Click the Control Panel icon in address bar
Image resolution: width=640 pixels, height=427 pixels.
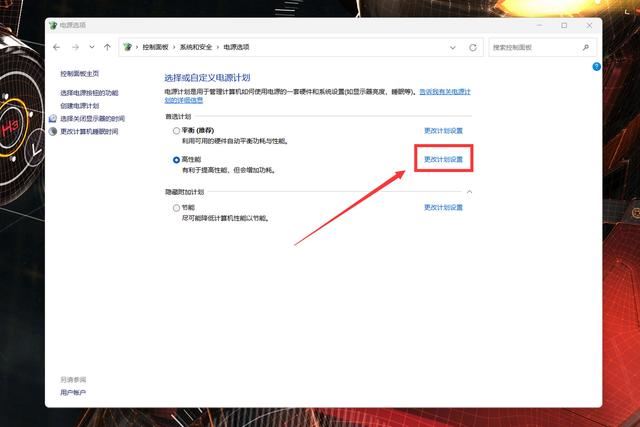coord(127,47)
